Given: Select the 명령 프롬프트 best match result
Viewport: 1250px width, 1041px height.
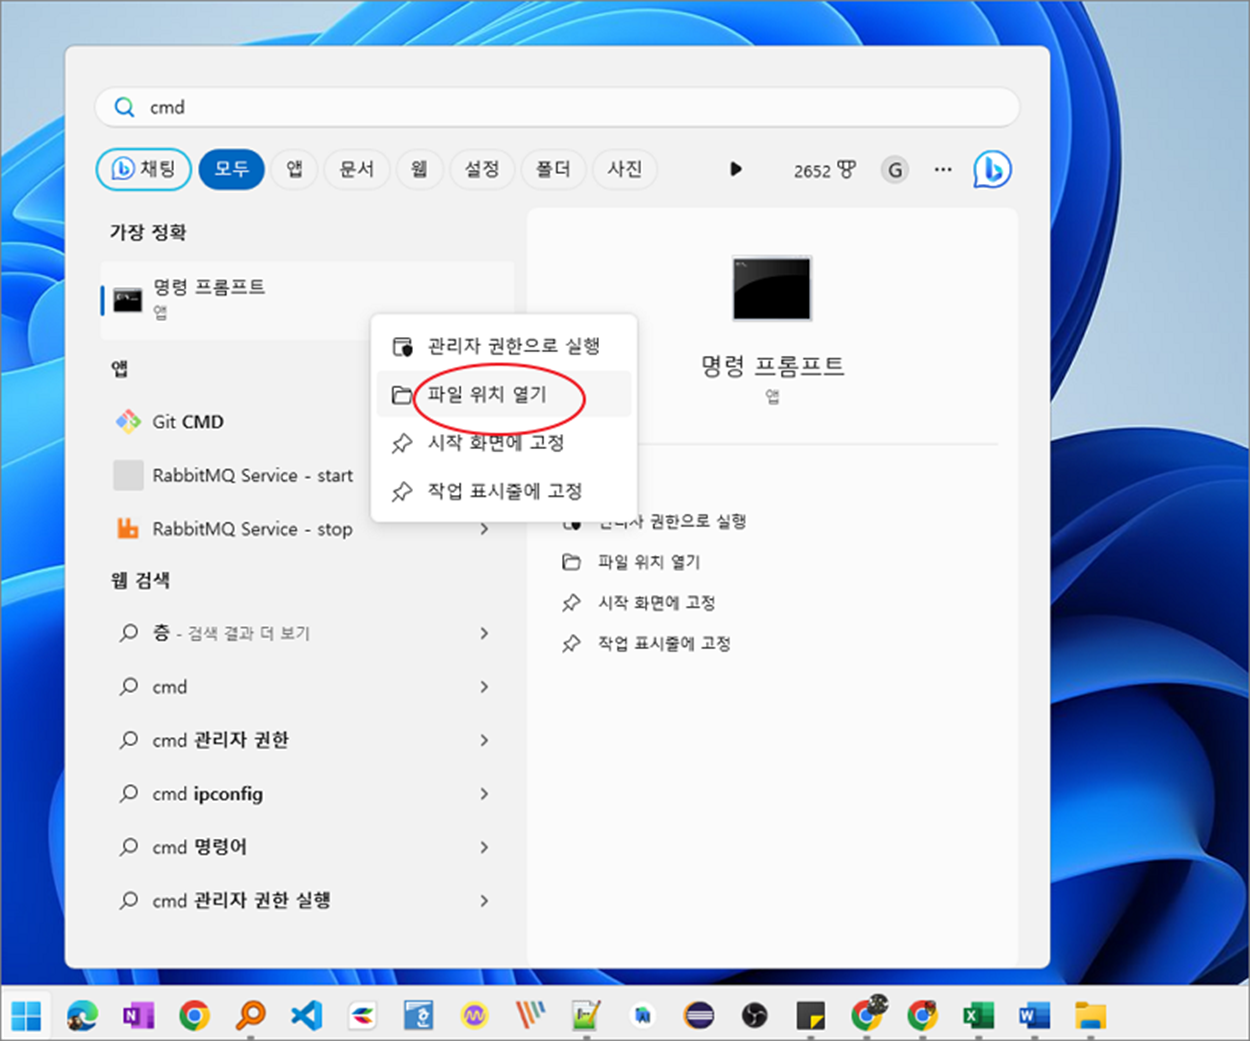Looking at the screenshot, I should pyautogui.click(x=307, y=300).
